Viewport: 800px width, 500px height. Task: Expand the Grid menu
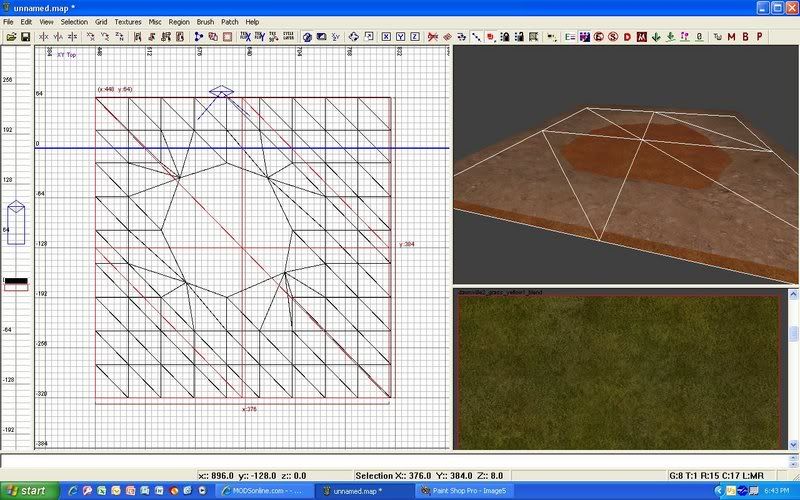(x=101, y=21)
